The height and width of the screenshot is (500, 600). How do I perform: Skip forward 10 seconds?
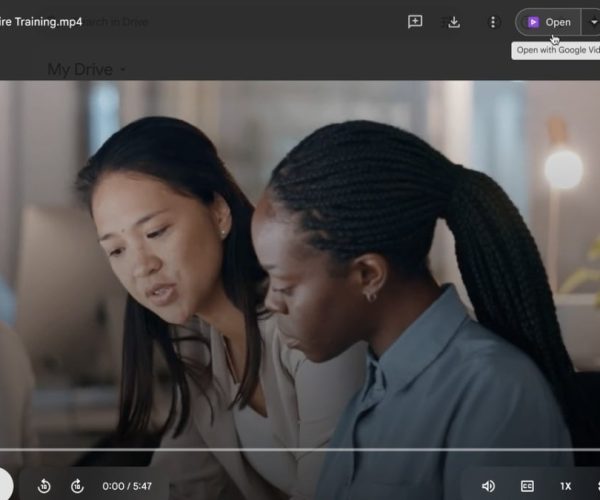(77, 486)
